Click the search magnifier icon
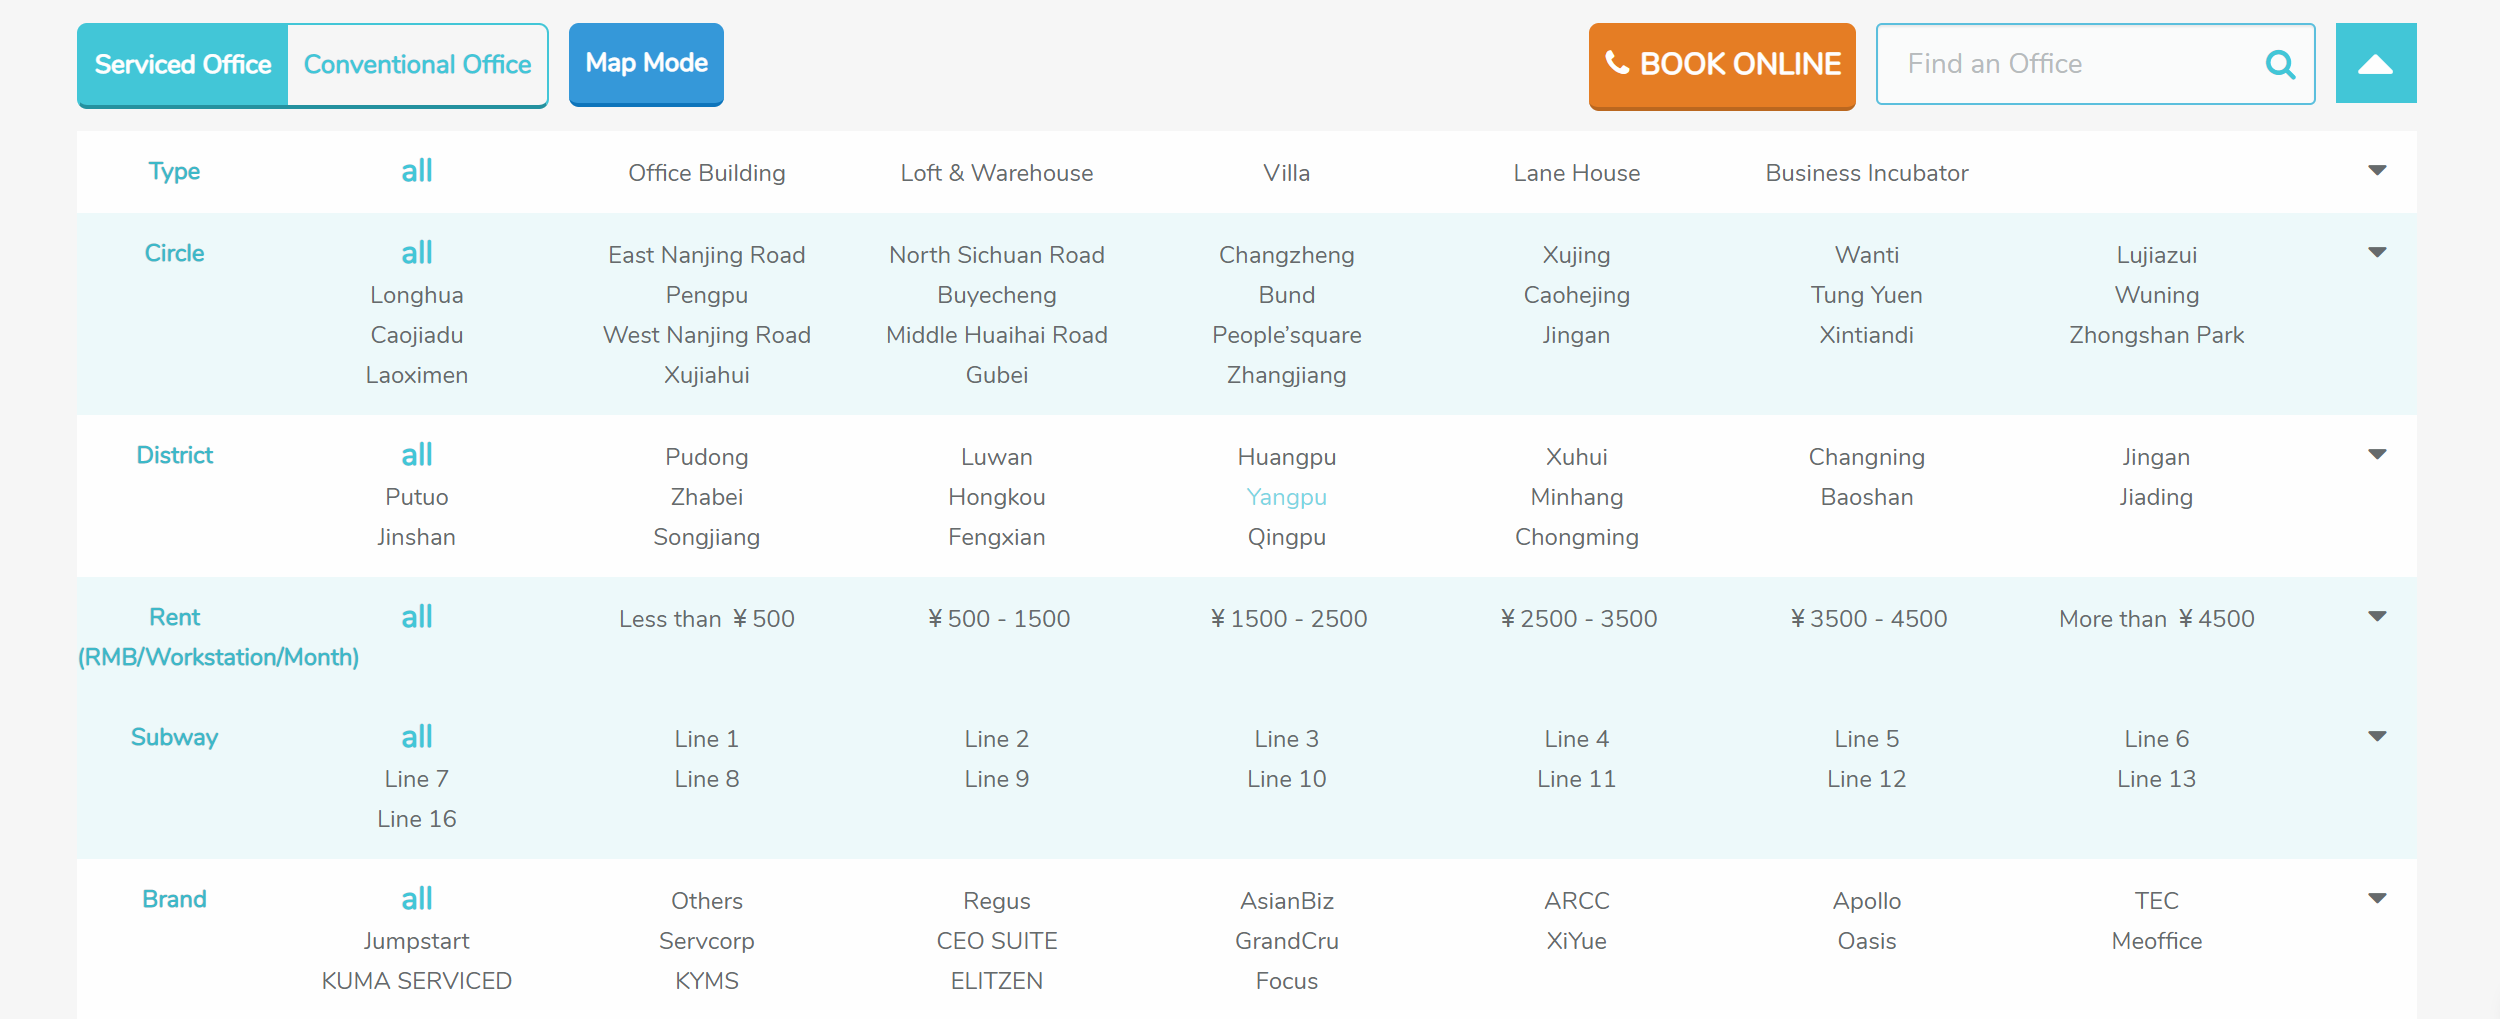The width and height of the screenshot is (2500, 1019). pos(2280,65)
